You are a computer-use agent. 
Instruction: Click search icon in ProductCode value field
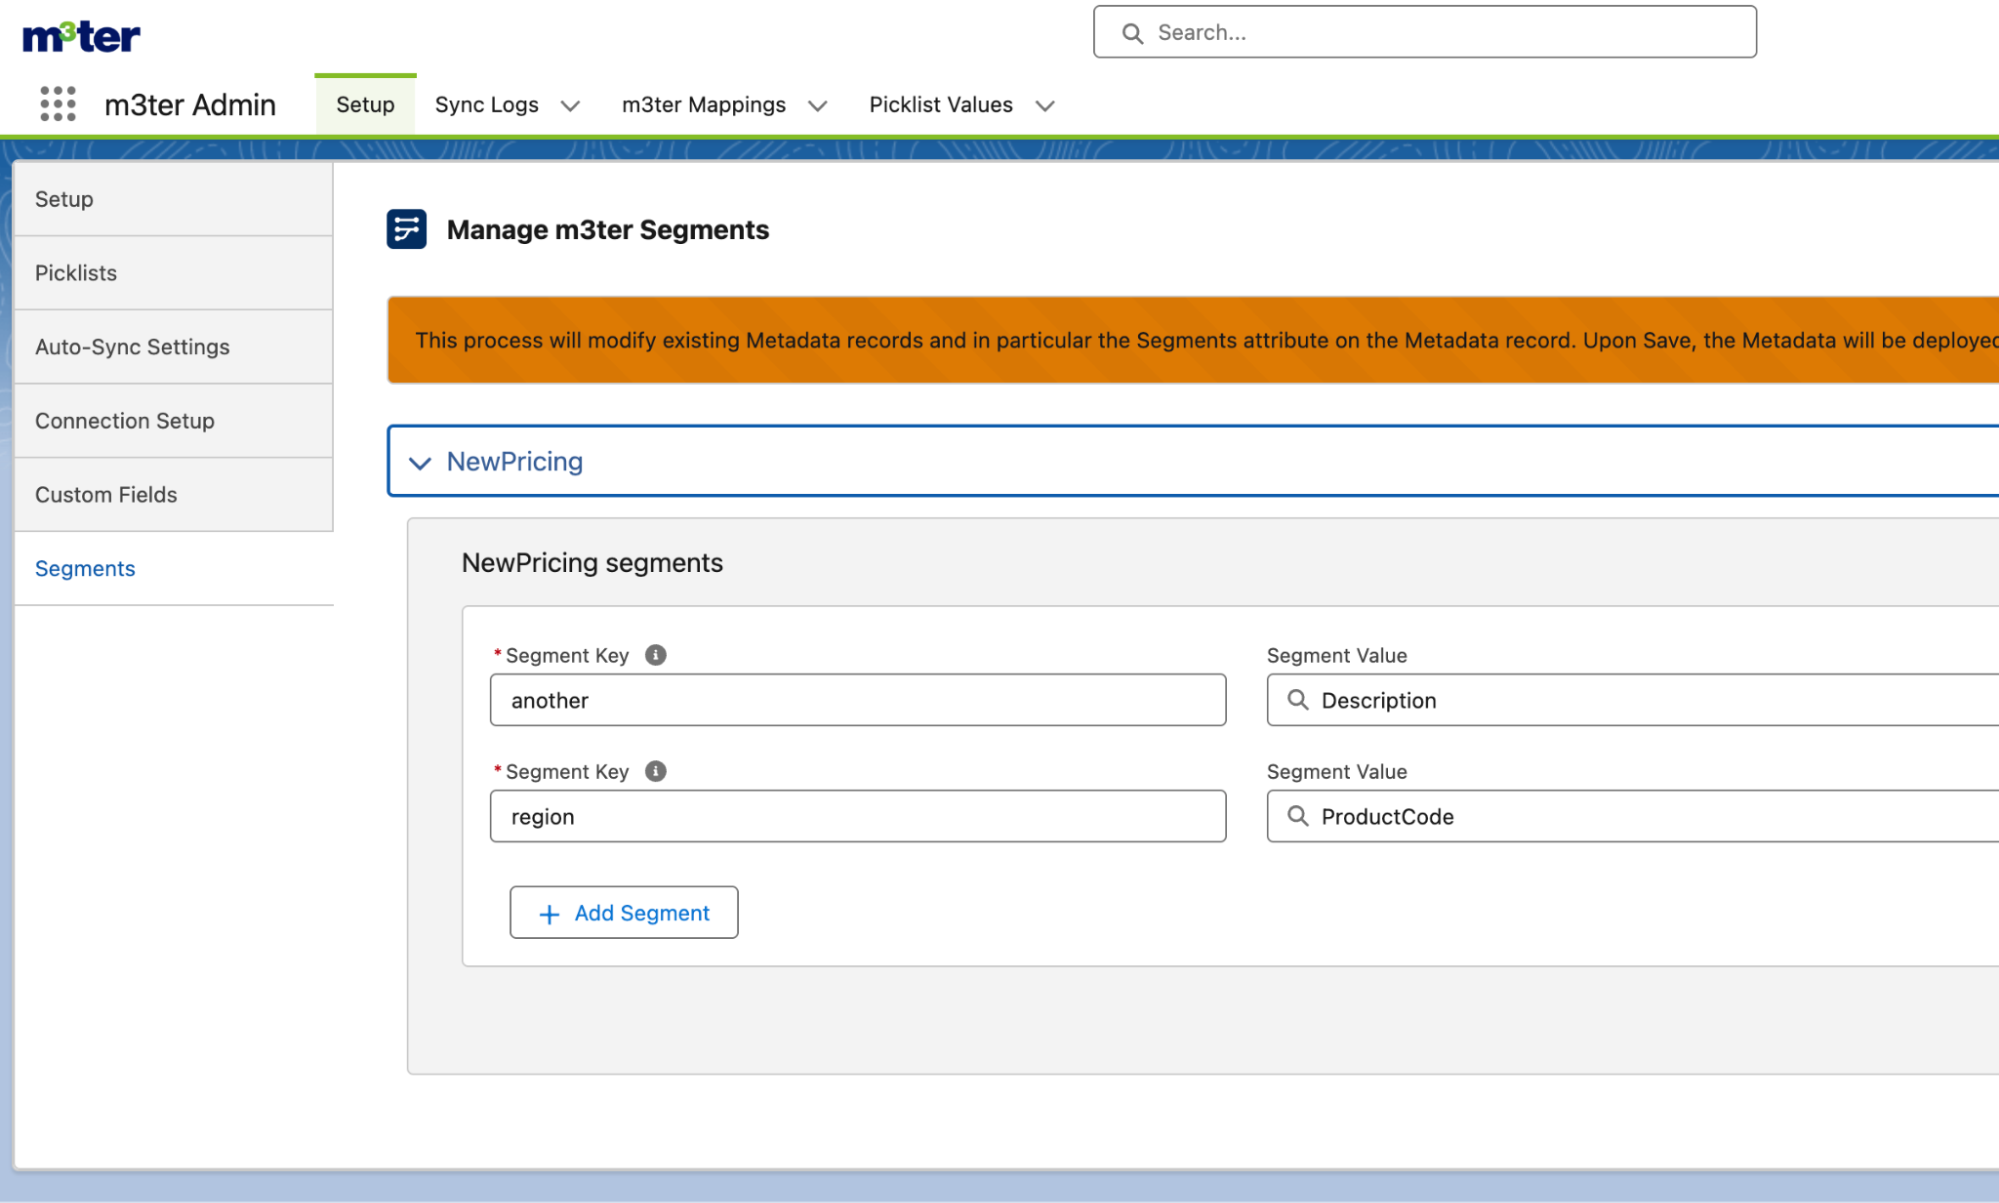click(x=1297, y=816)
